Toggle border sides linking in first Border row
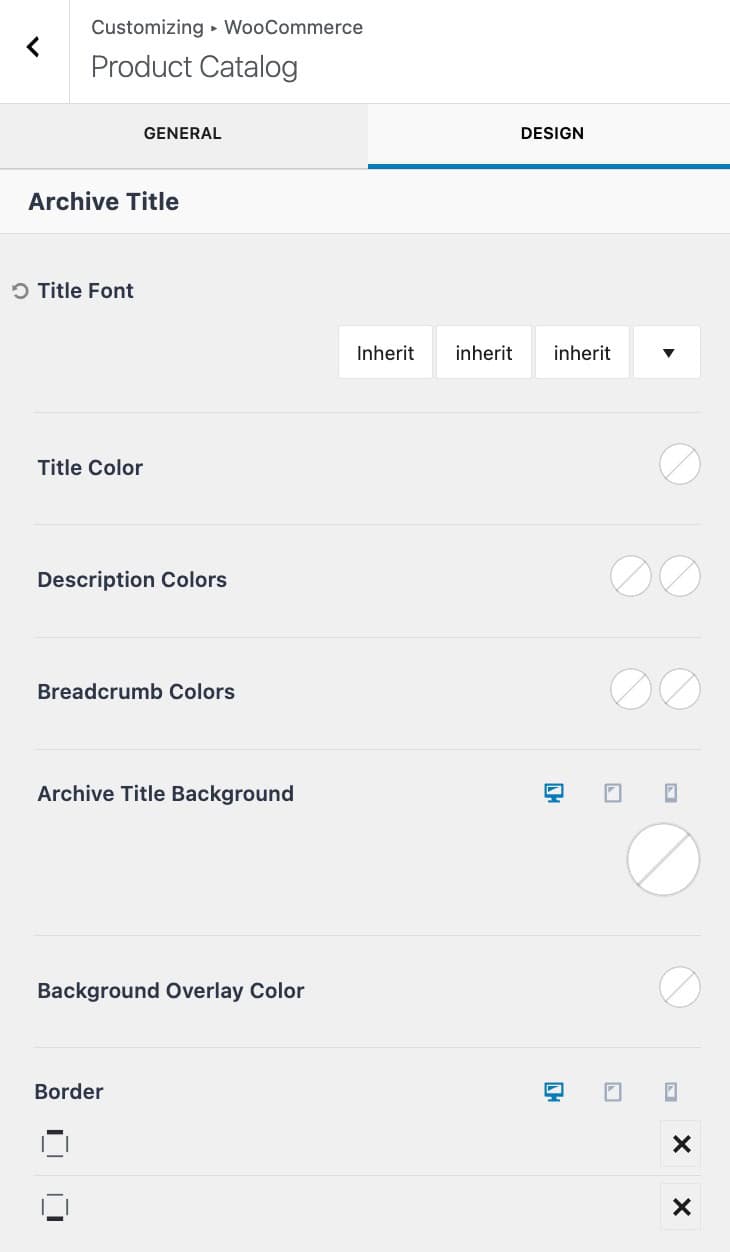 (x=54, y=1143)
